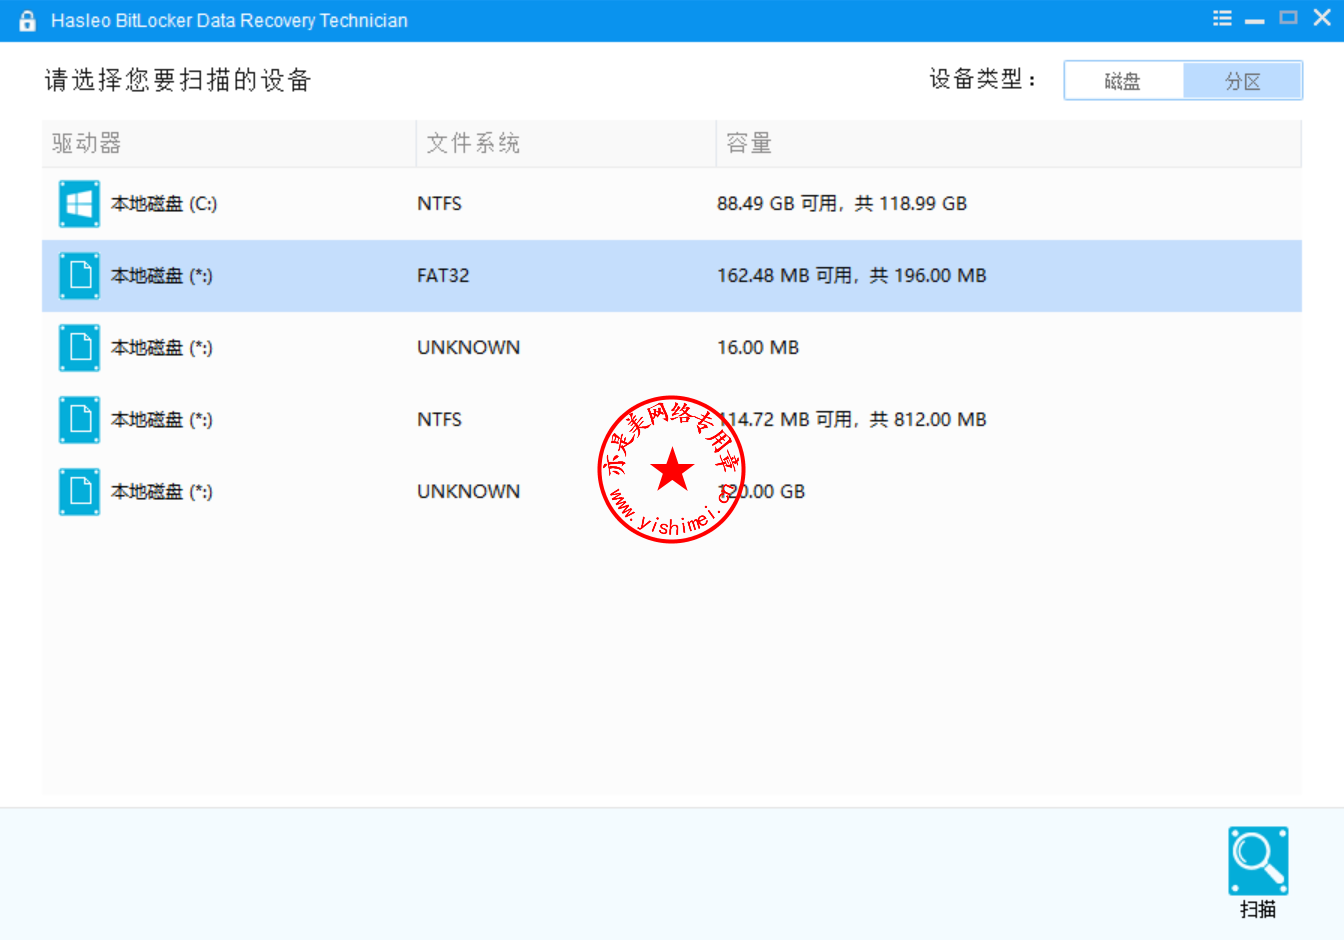
Task: Click the 120.00 GB partition's drive icon
Action: [79, 492]
